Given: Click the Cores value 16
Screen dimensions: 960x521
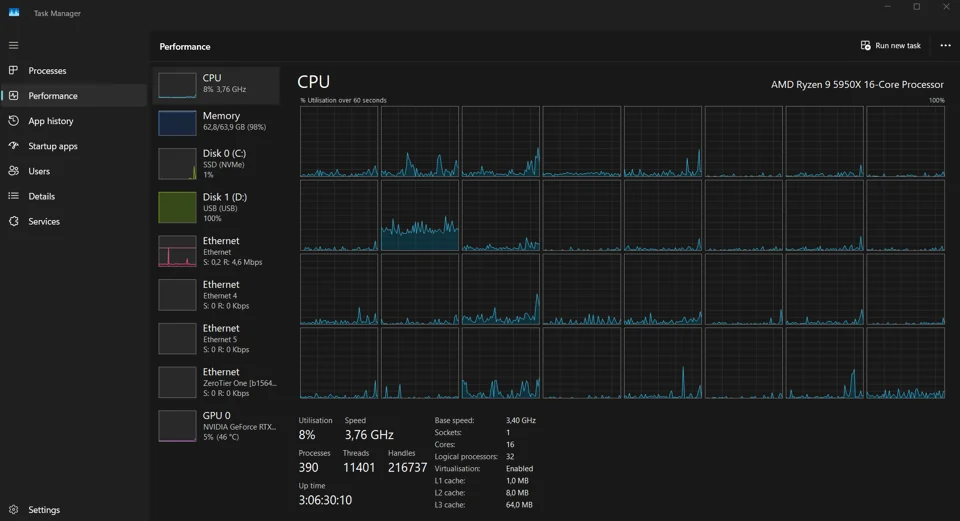Looking at the screenshot, I should click(x=510, y=444).
